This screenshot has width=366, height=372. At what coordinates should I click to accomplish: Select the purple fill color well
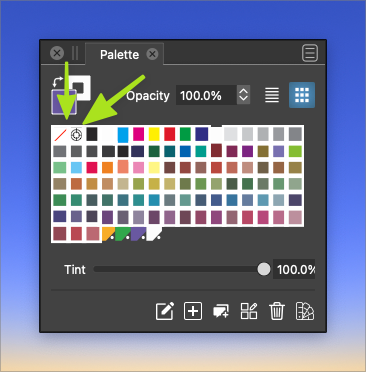[64, 102]
